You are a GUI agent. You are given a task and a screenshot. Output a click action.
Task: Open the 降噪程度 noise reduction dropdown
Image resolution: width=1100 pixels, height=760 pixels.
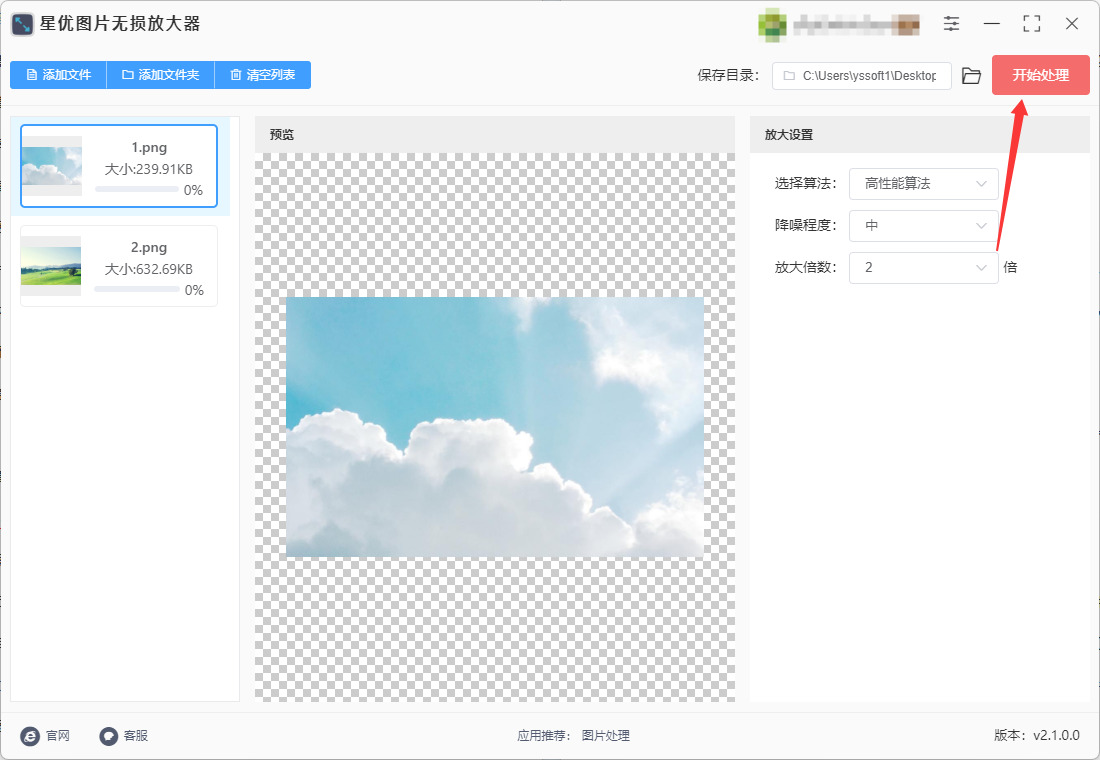coord(923,226)
